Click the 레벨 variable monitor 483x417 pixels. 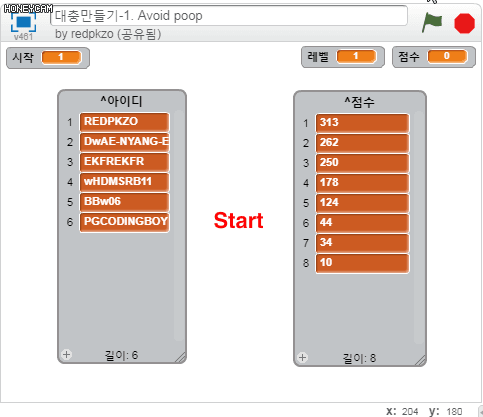tap(343, 57)
